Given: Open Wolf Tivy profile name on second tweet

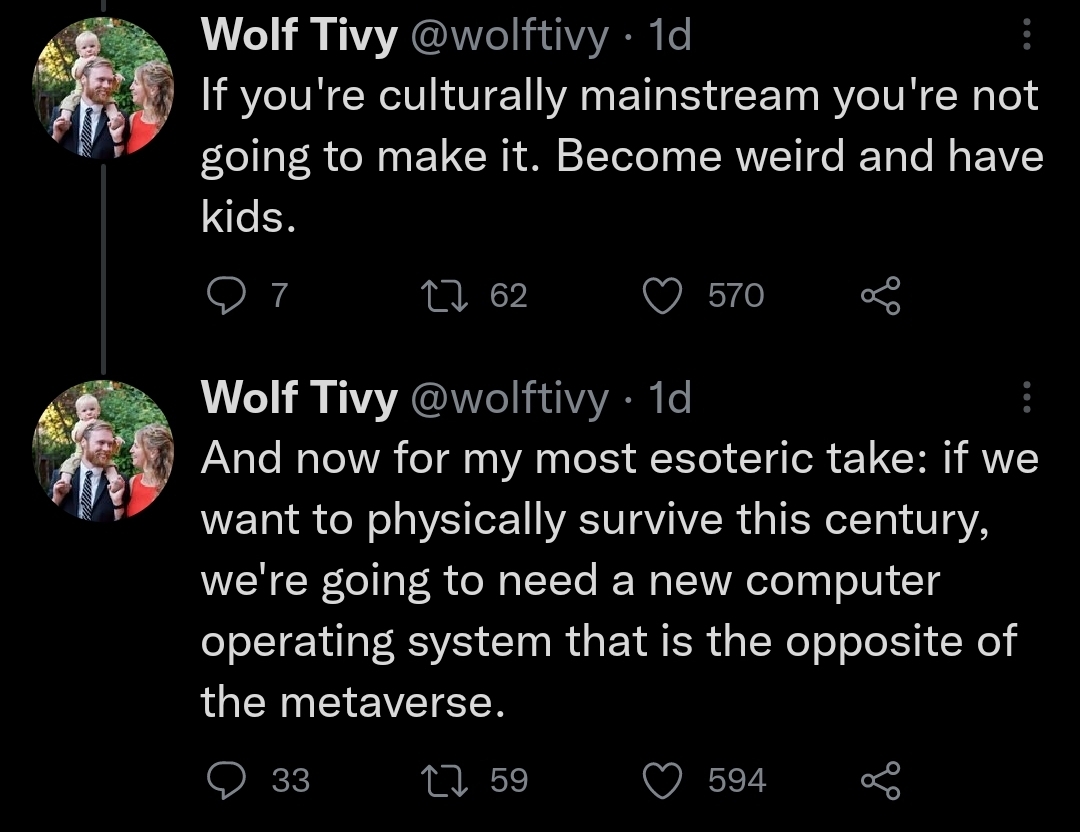Looking at the screenshot, I should (299, 399).
